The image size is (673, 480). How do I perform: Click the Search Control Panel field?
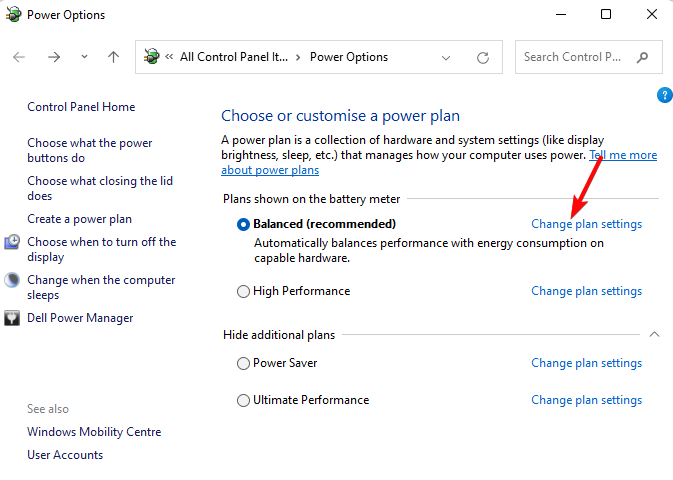[575, 57]
